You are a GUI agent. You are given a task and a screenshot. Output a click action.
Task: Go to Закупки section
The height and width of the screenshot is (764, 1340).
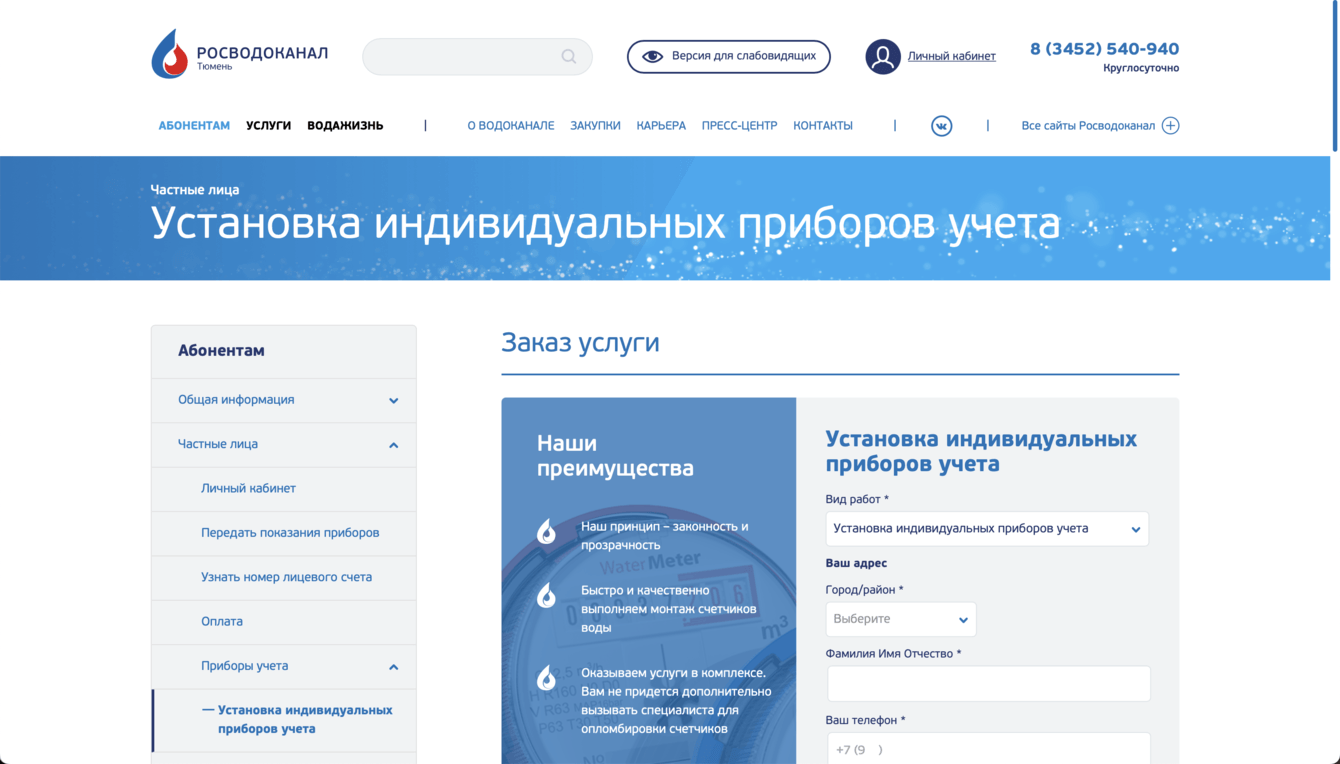(x=595, y=126)
